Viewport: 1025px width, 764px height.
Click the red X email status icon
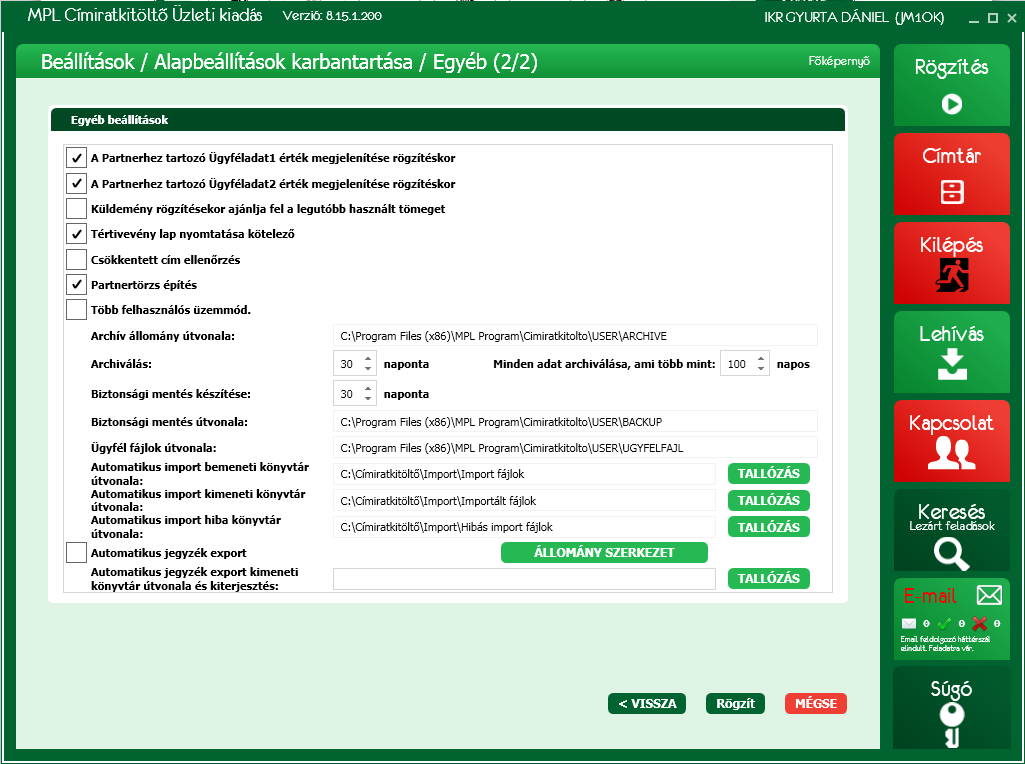point(979,623)
